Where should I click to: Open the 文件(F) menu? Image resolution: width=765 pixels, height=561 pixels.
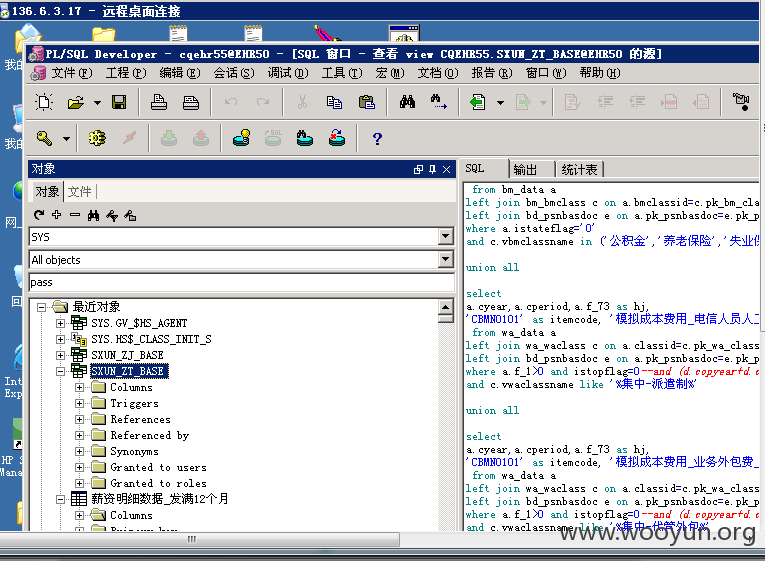tap(71, 73)
